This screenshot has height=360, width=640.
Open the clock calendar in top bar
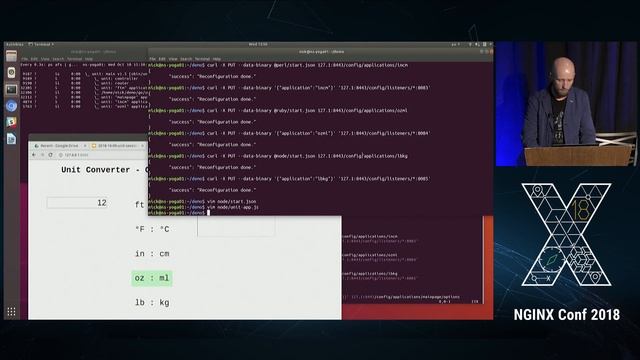tap(258, 44)
